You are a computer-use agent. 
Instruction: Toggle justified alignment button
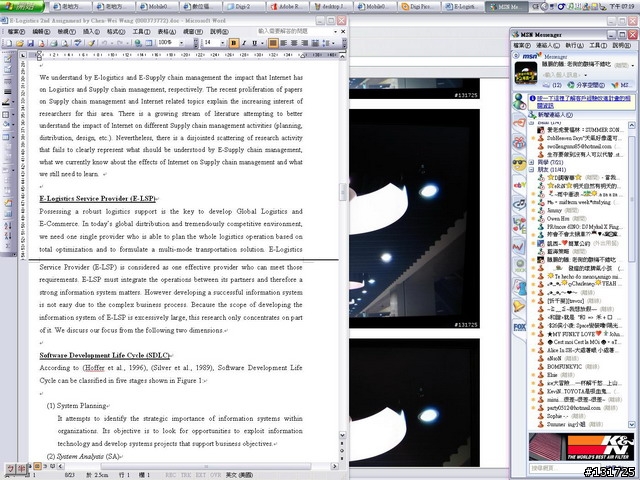(x=273, y=43)
